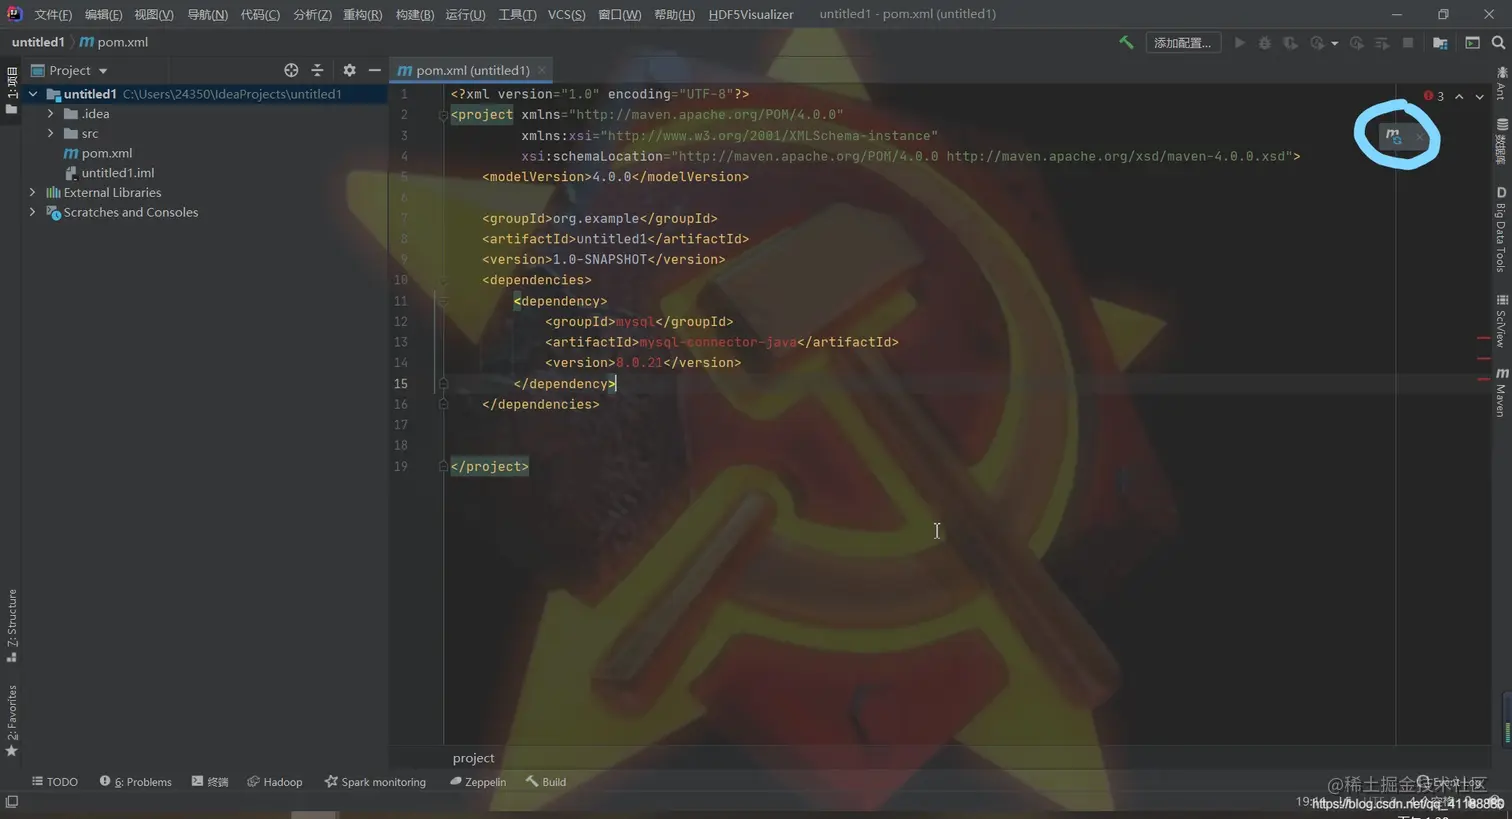1512x819 pixels.
Task: Select untitled1.iml file in tree
Action: coord(109,173)
